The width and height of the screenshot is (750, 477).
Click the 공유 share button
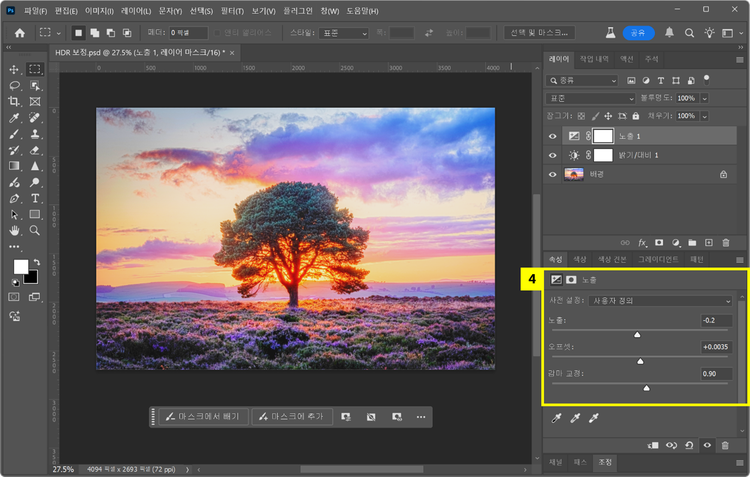coord(636,33)
